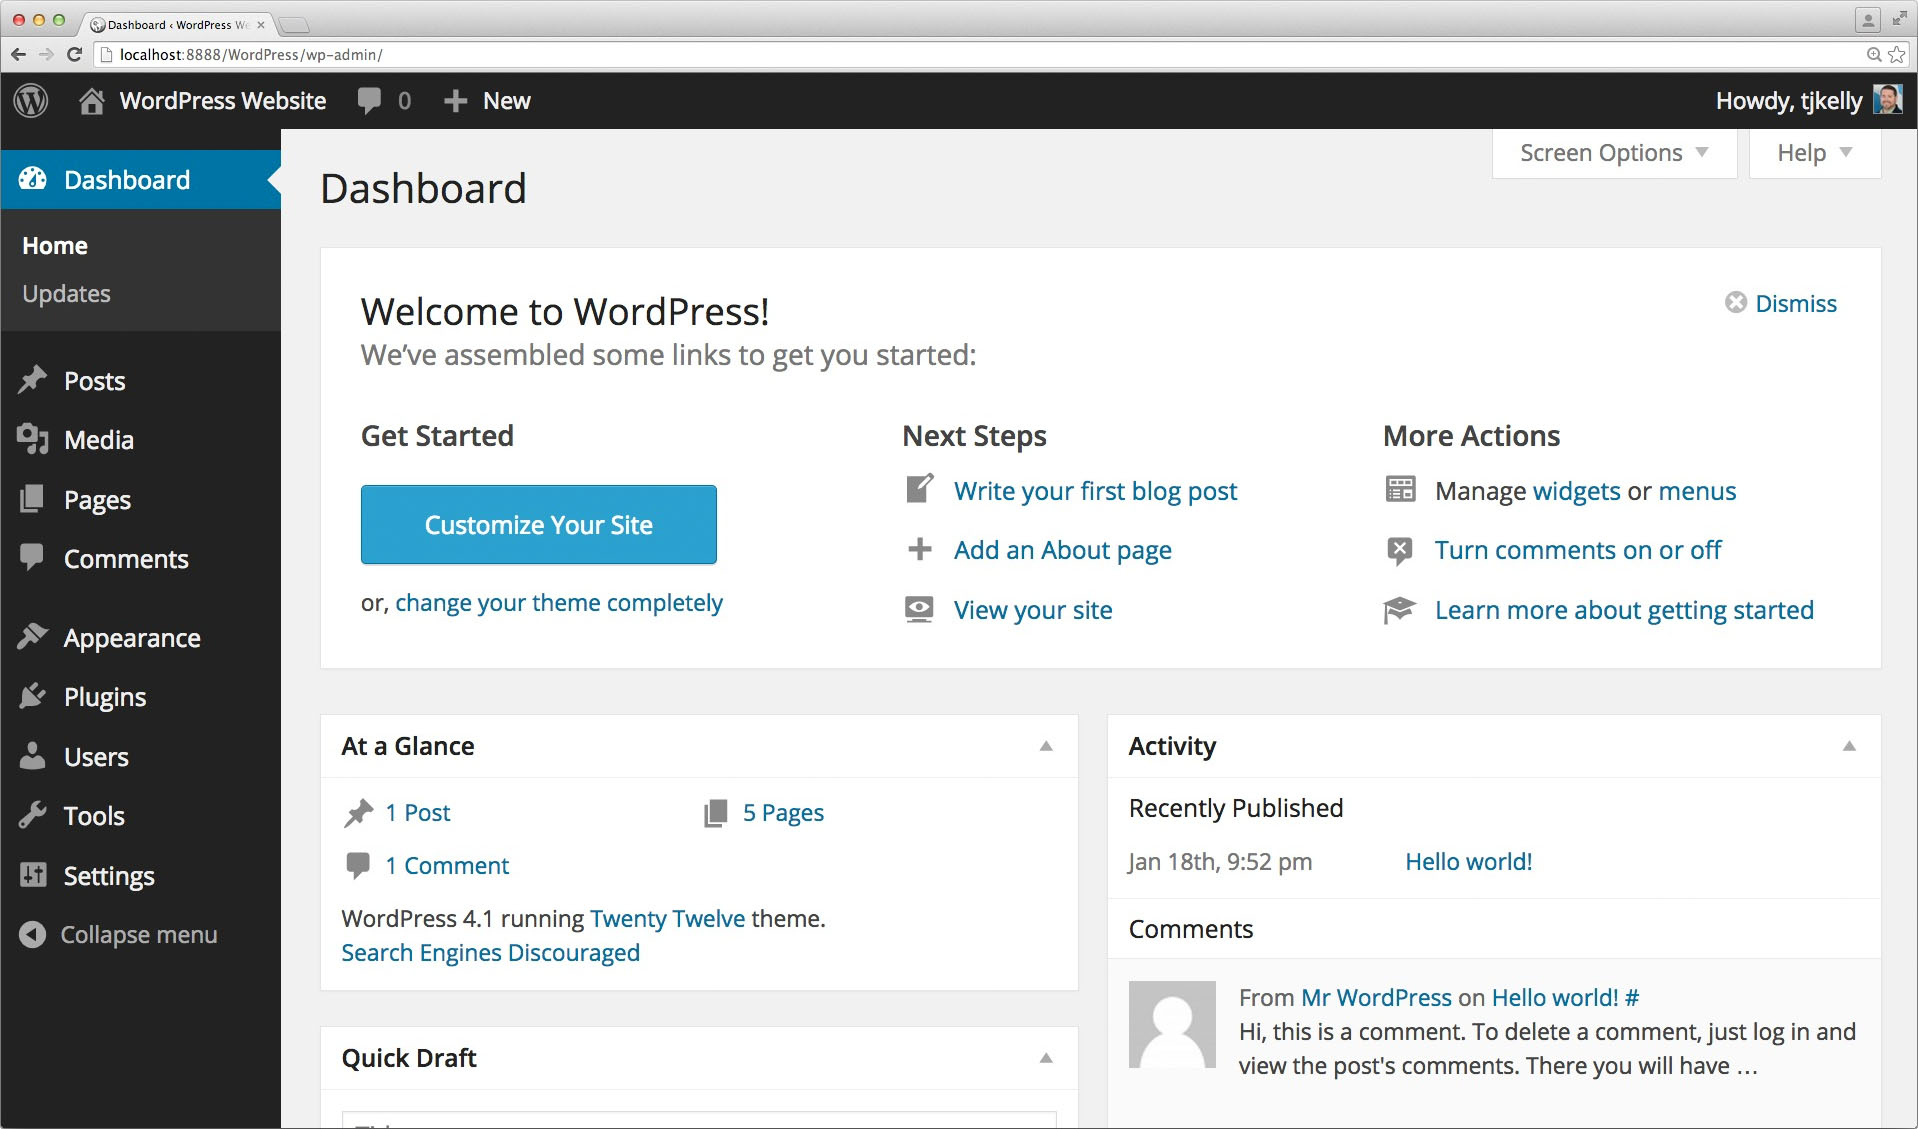Click the Users person icon
The height and width of the screenshot is (1129, 1918).
[x=33, y=756]
